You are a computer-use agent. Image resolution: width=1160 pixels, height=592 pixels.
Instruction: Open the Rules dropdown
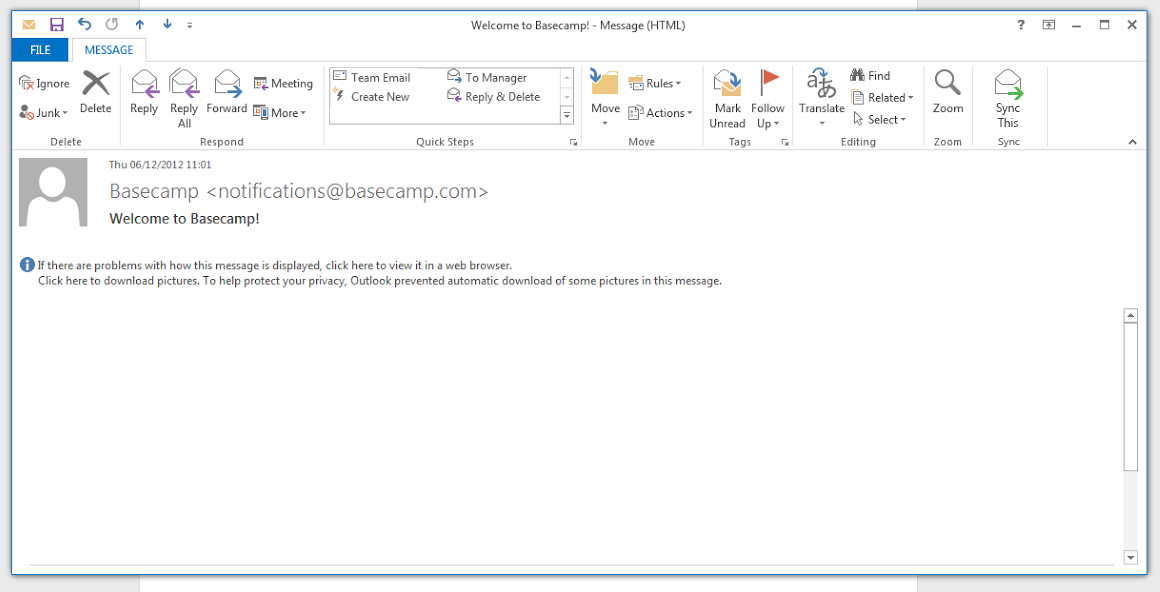655,84
